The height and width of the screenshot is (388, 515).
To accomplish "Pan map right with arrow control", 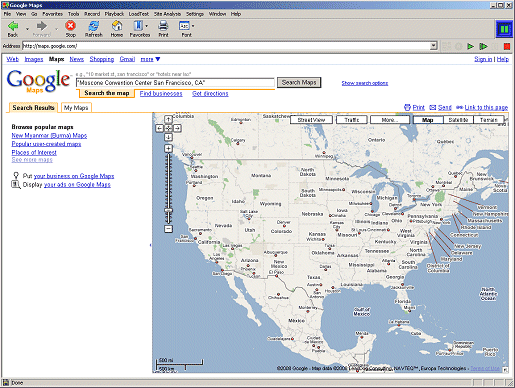I will click(177, 128).
